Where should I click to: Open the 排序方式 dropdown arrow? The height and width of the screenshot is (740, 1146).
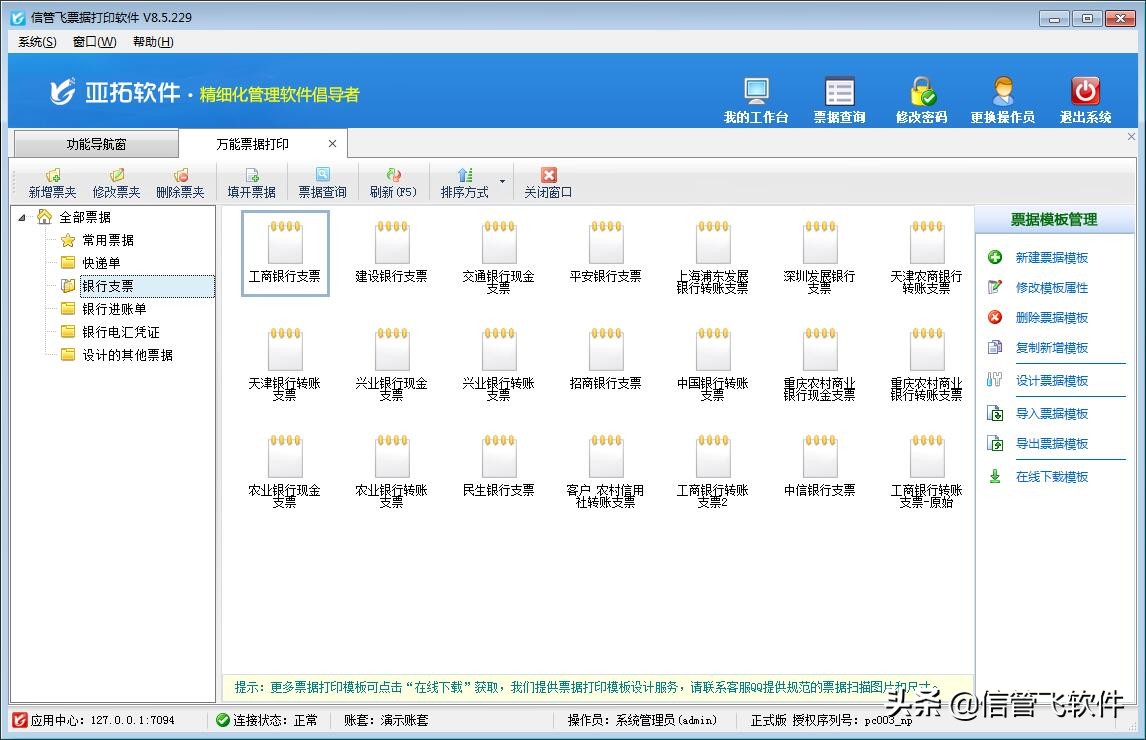[x=502, y=181]
